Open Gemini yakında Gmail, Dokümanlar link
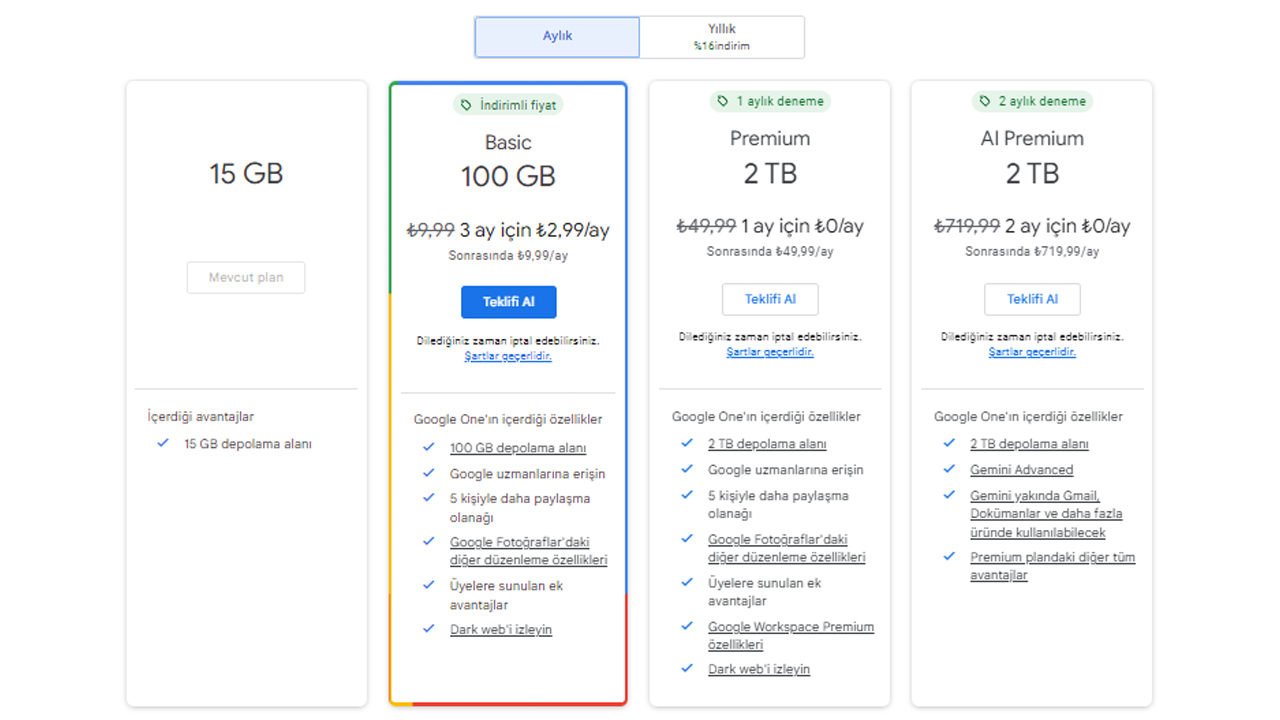The height and width of the screenshot is (720, 1280). (1046, 514)
